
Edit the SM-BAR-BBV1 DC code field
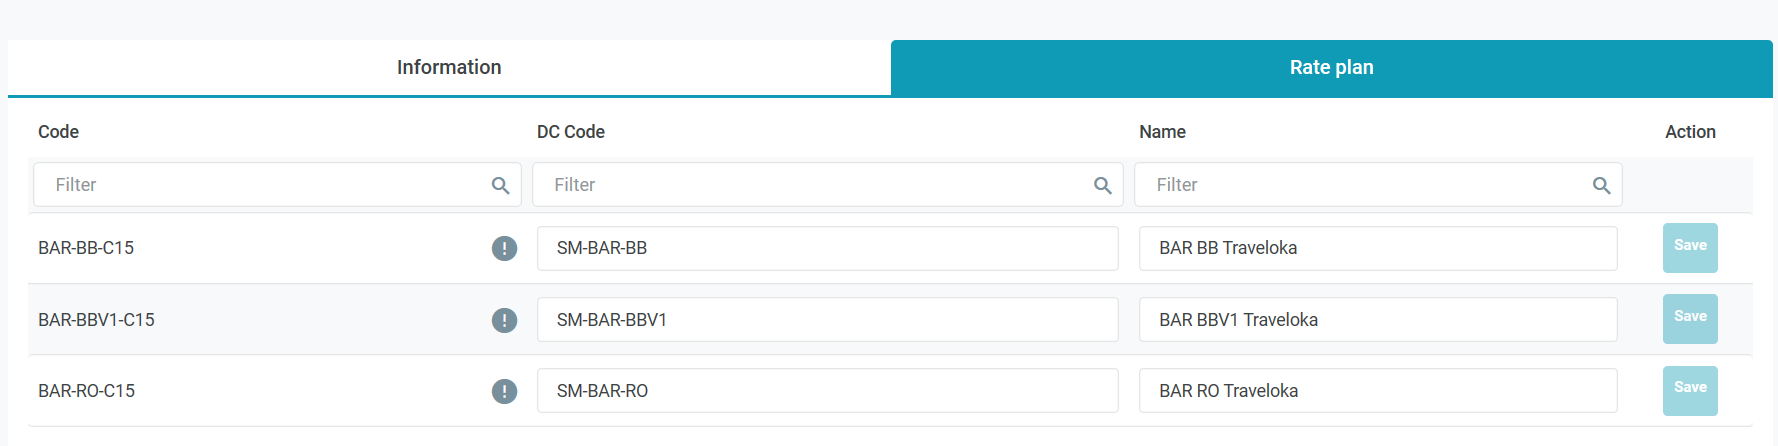click(827, 320)
